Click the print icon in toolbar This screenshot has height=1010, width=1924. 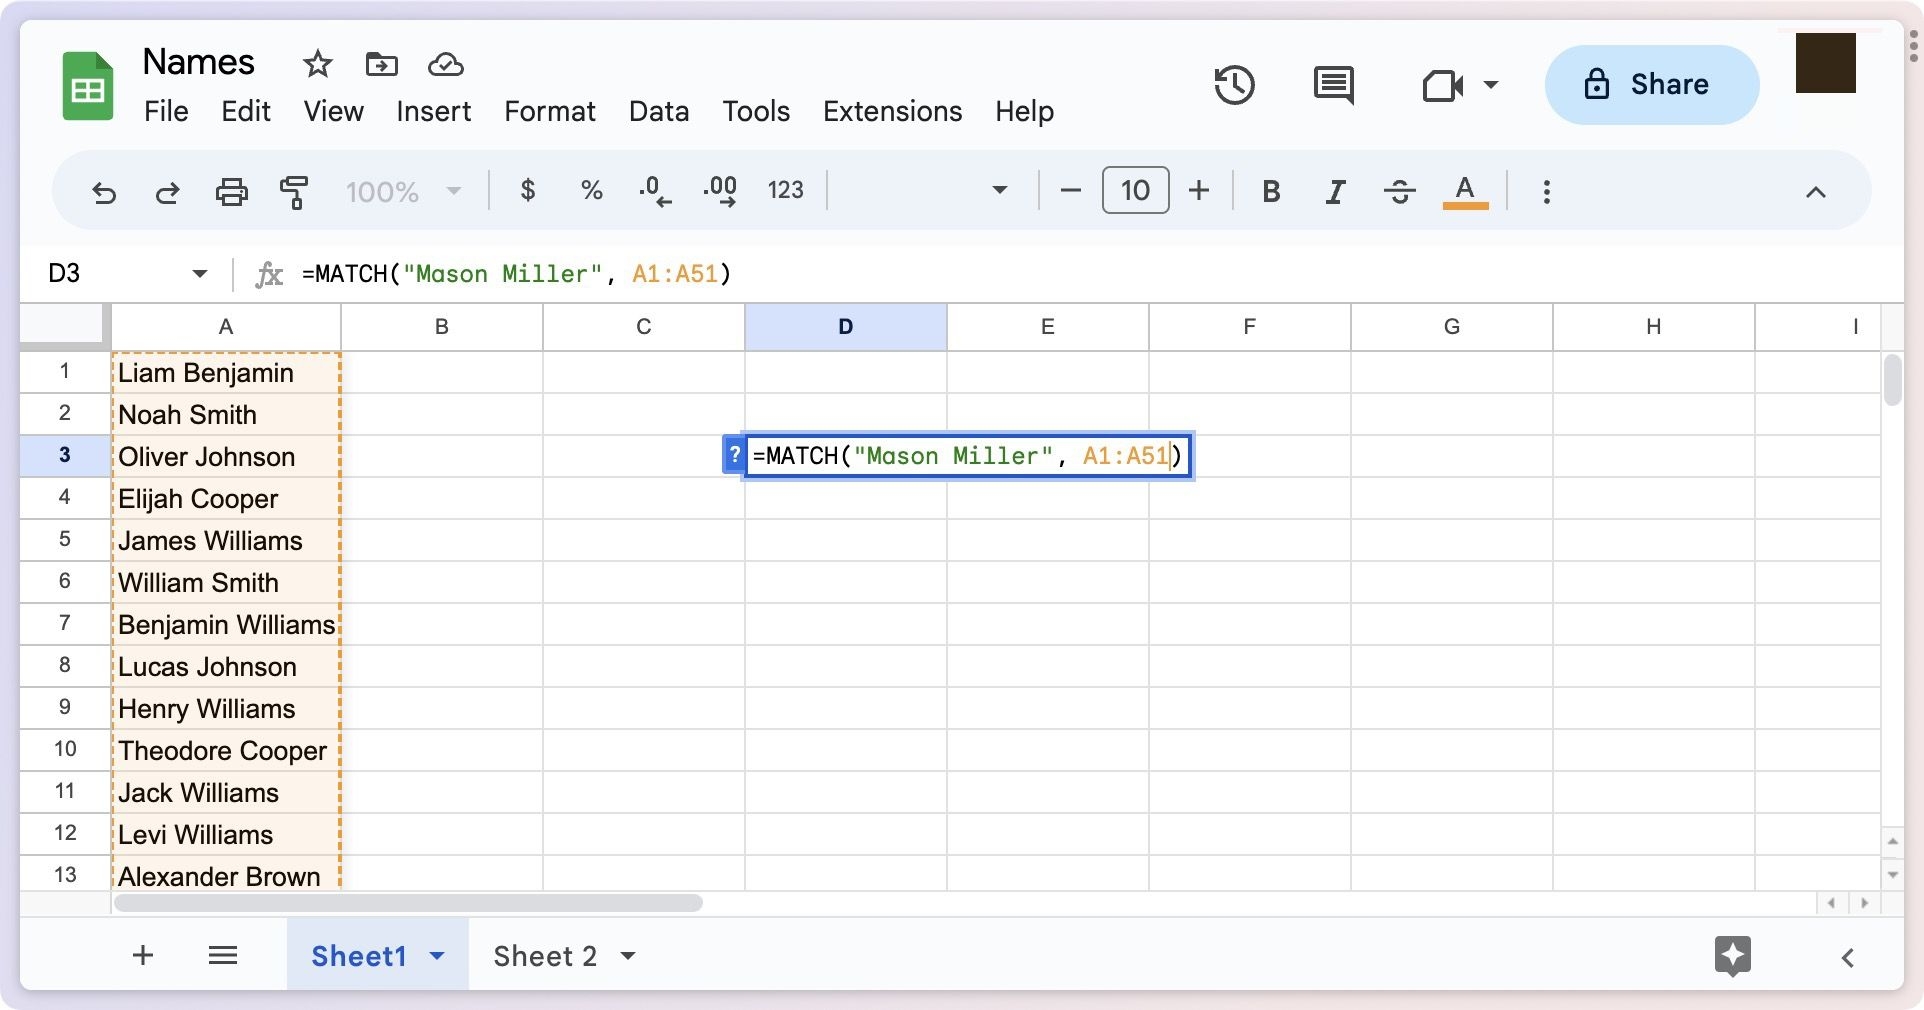click(231, 191)
